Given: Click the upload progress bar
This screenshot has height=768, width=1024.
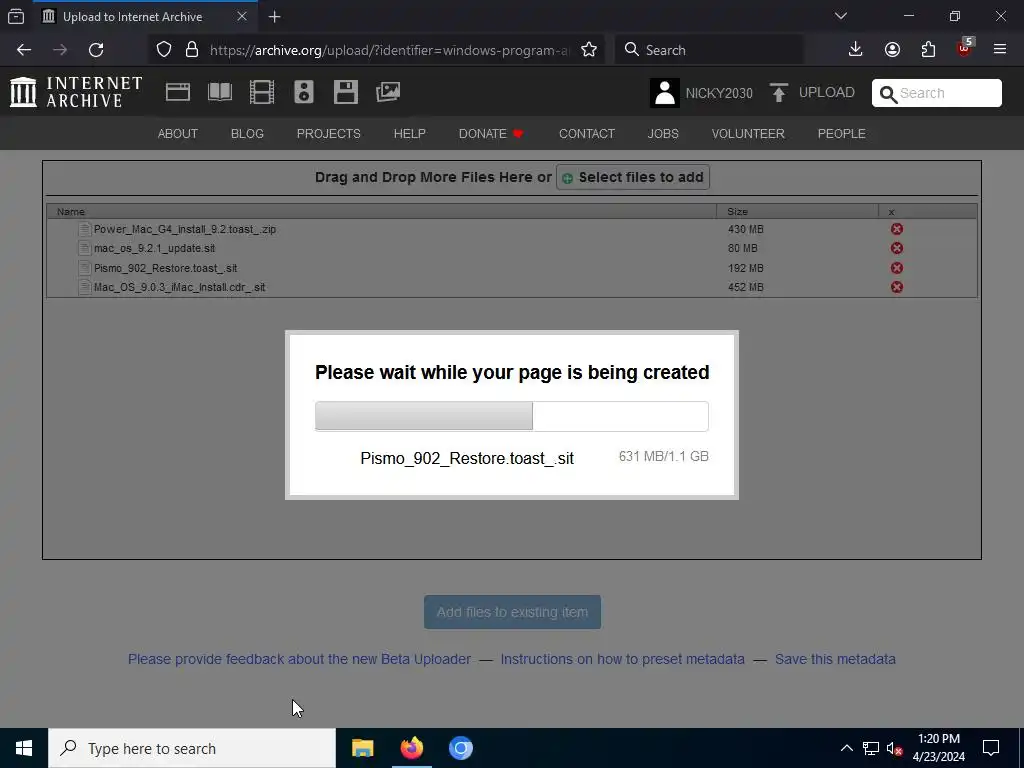Looking at the screenshot, I should click(512, 416).
